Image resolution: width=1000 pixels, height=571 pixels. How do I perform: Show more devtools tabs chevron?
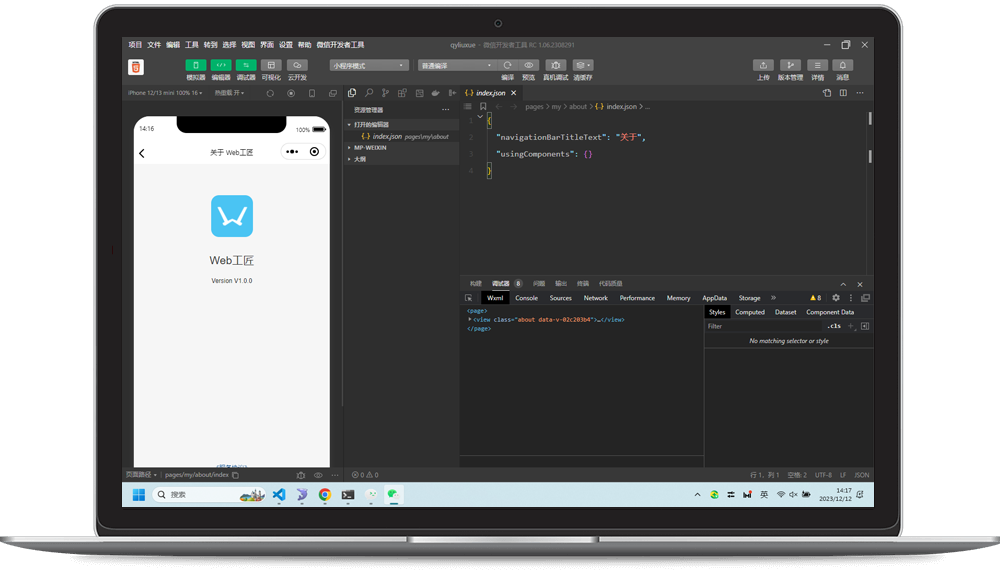coord(773,298)
